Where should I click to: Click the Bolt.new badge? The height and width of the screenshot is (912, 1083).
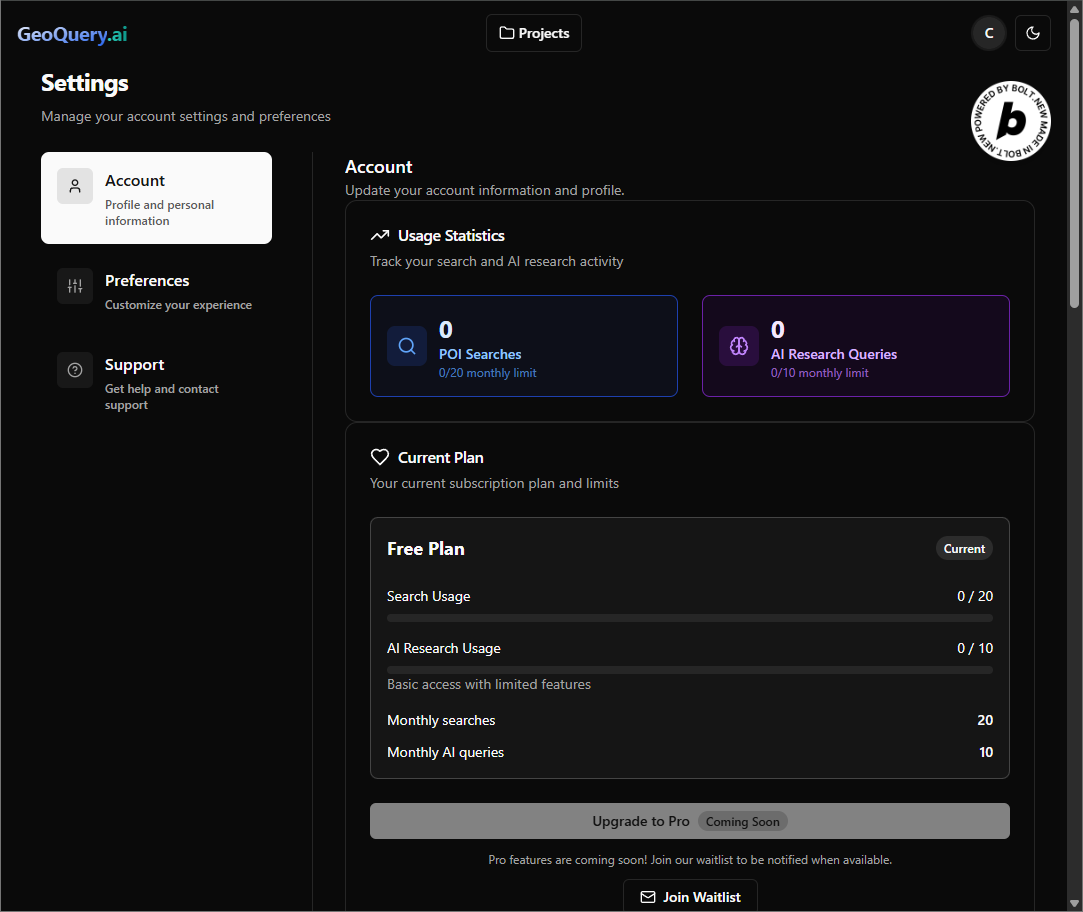coord(1010,121)
